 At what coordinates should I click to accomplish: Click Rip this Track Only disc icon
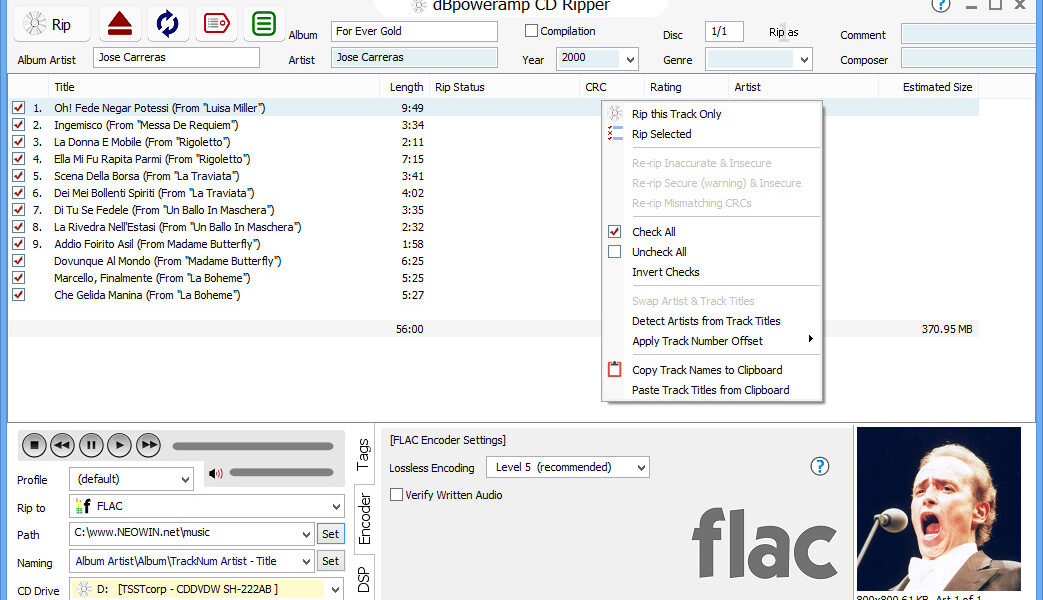(x=615, y=113)
